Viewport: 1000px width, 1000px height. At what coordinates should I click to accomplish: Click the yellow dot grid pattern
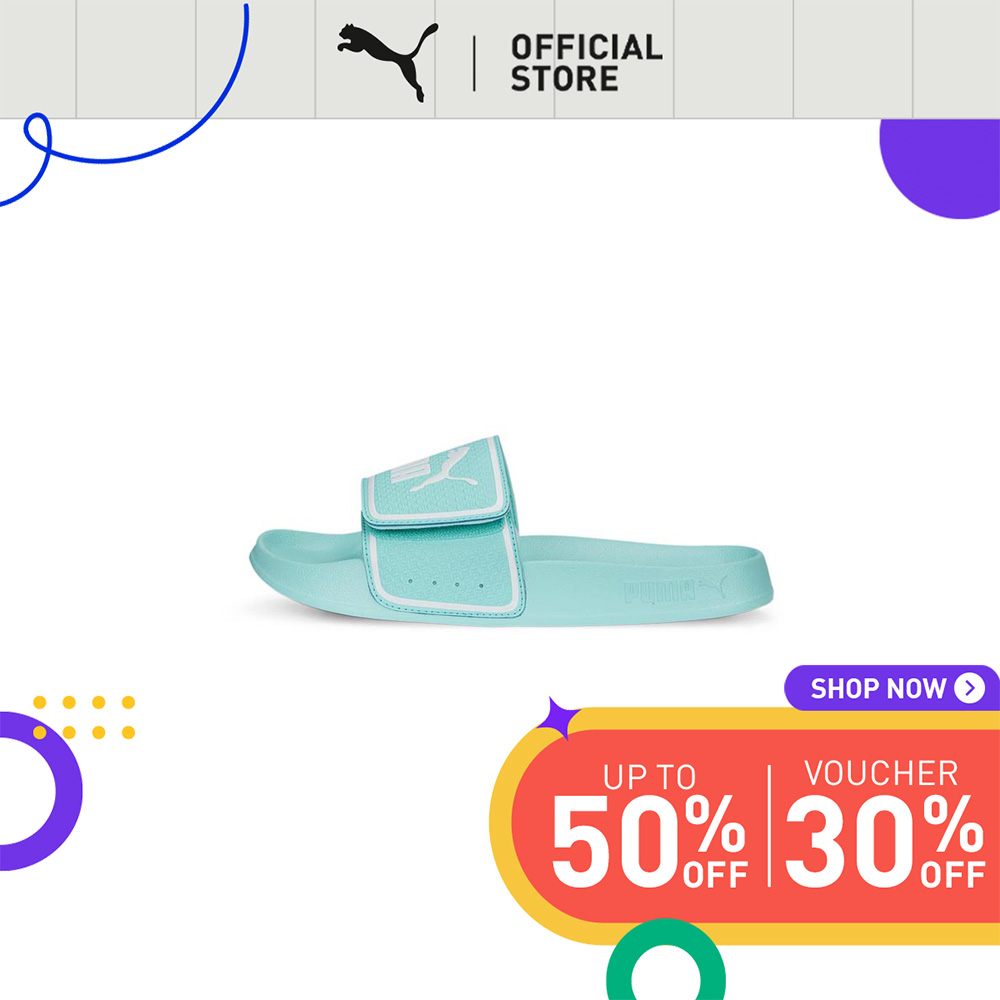(x=84, y=717)
